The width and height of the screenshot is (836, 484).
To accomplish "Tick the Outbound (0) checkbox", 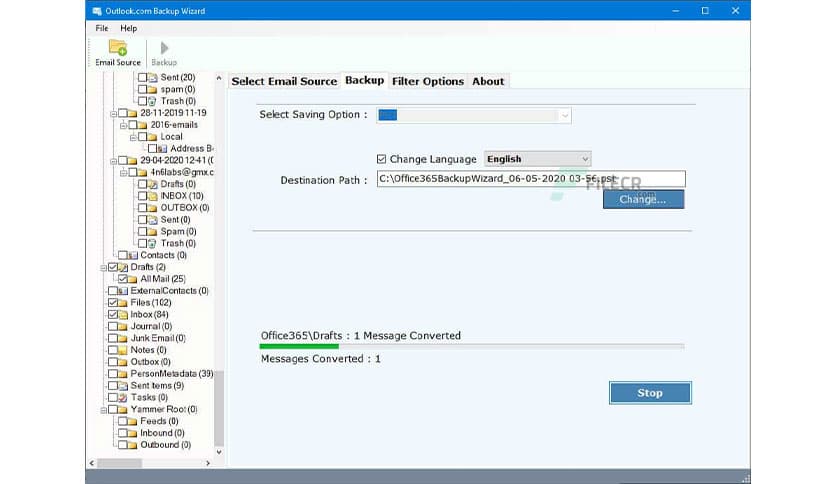I will pos(122,445).
